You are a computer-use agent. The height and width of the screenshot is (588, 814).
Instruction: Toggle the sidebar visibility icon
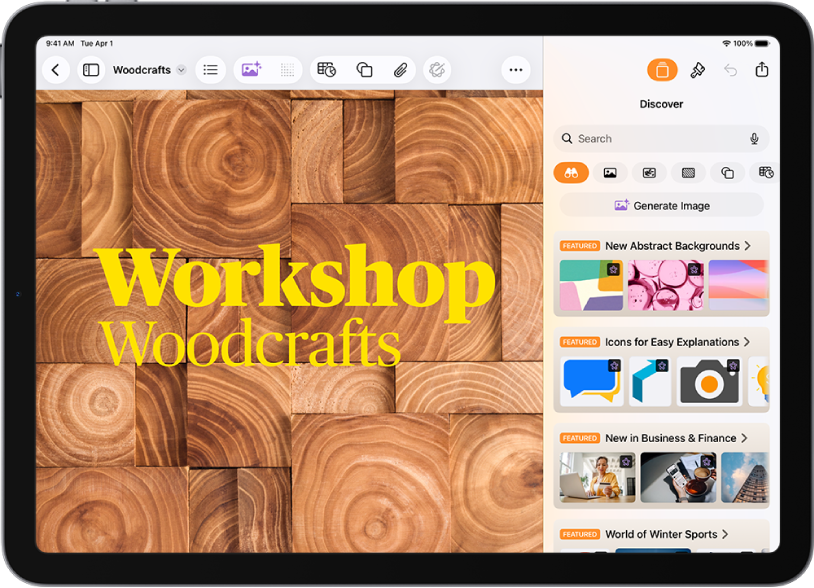coord(90,70)
